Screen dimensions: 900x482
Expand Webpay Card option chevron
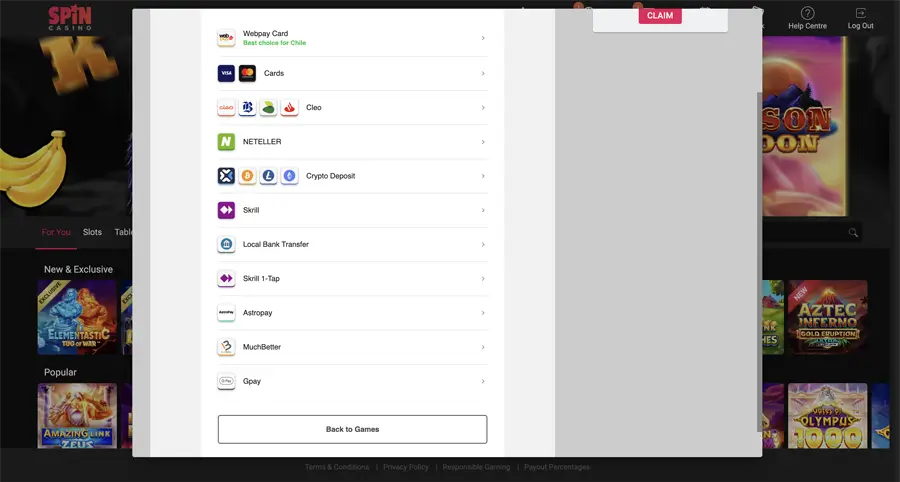(x=483, y=38)
